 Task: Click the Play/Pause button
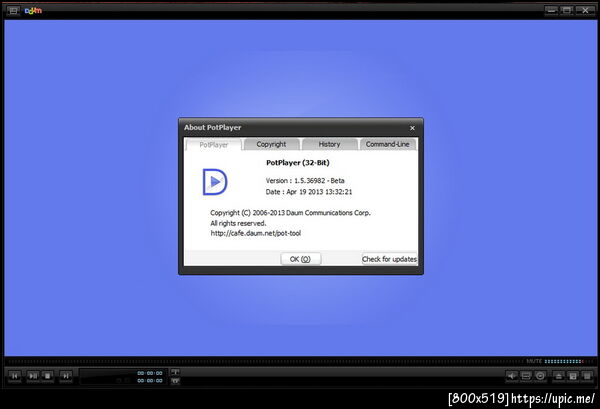(x=33, y=376)
